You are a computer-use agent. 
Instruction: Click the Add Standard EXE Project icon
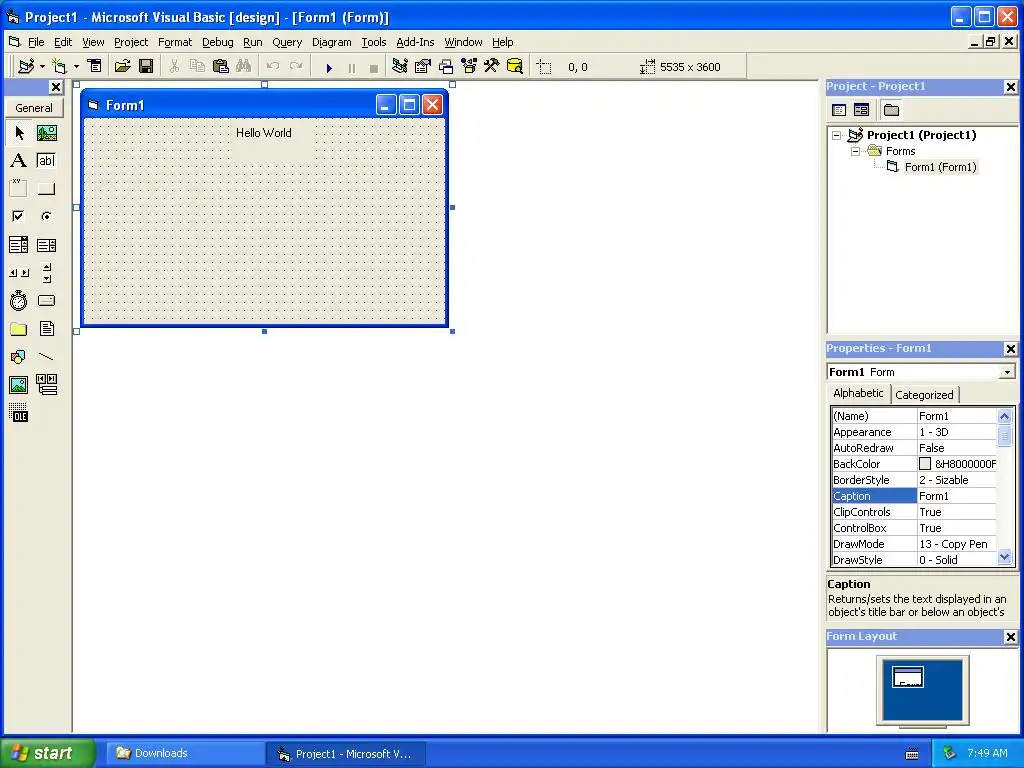[x=27, y=67]
